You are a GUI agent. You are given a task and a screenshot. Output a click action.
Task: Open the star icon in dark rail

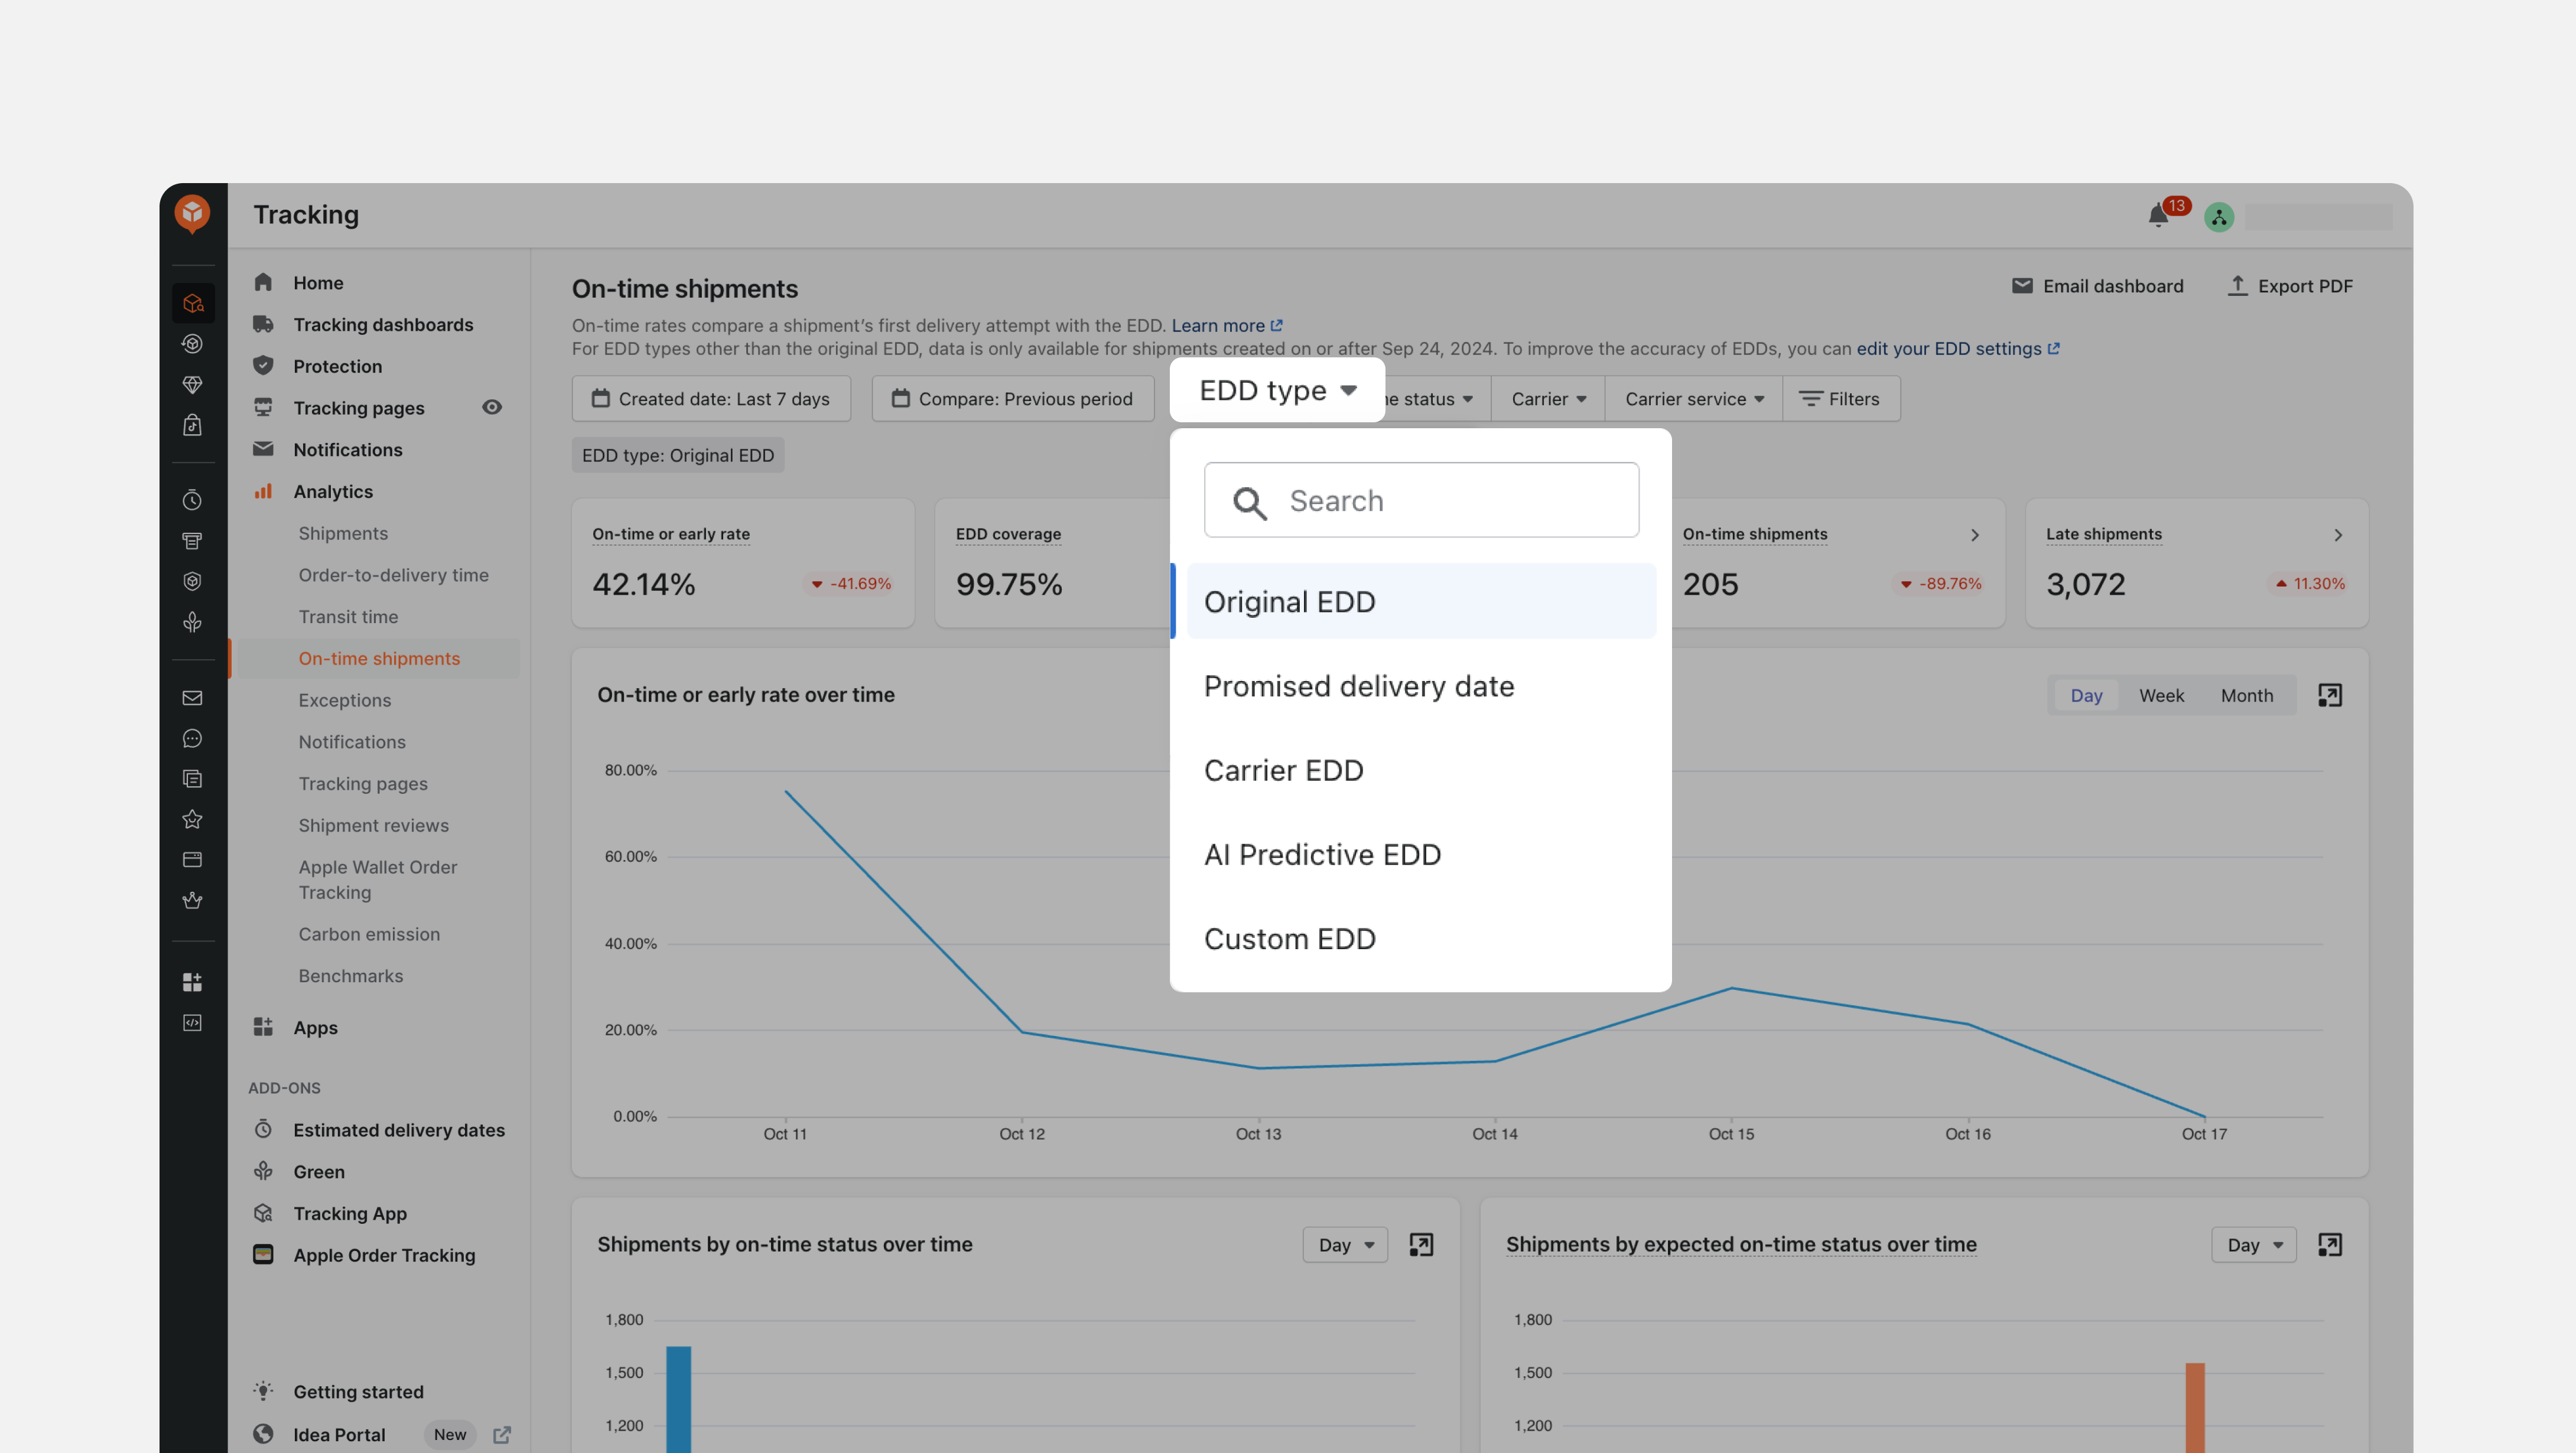click(193, 819)
